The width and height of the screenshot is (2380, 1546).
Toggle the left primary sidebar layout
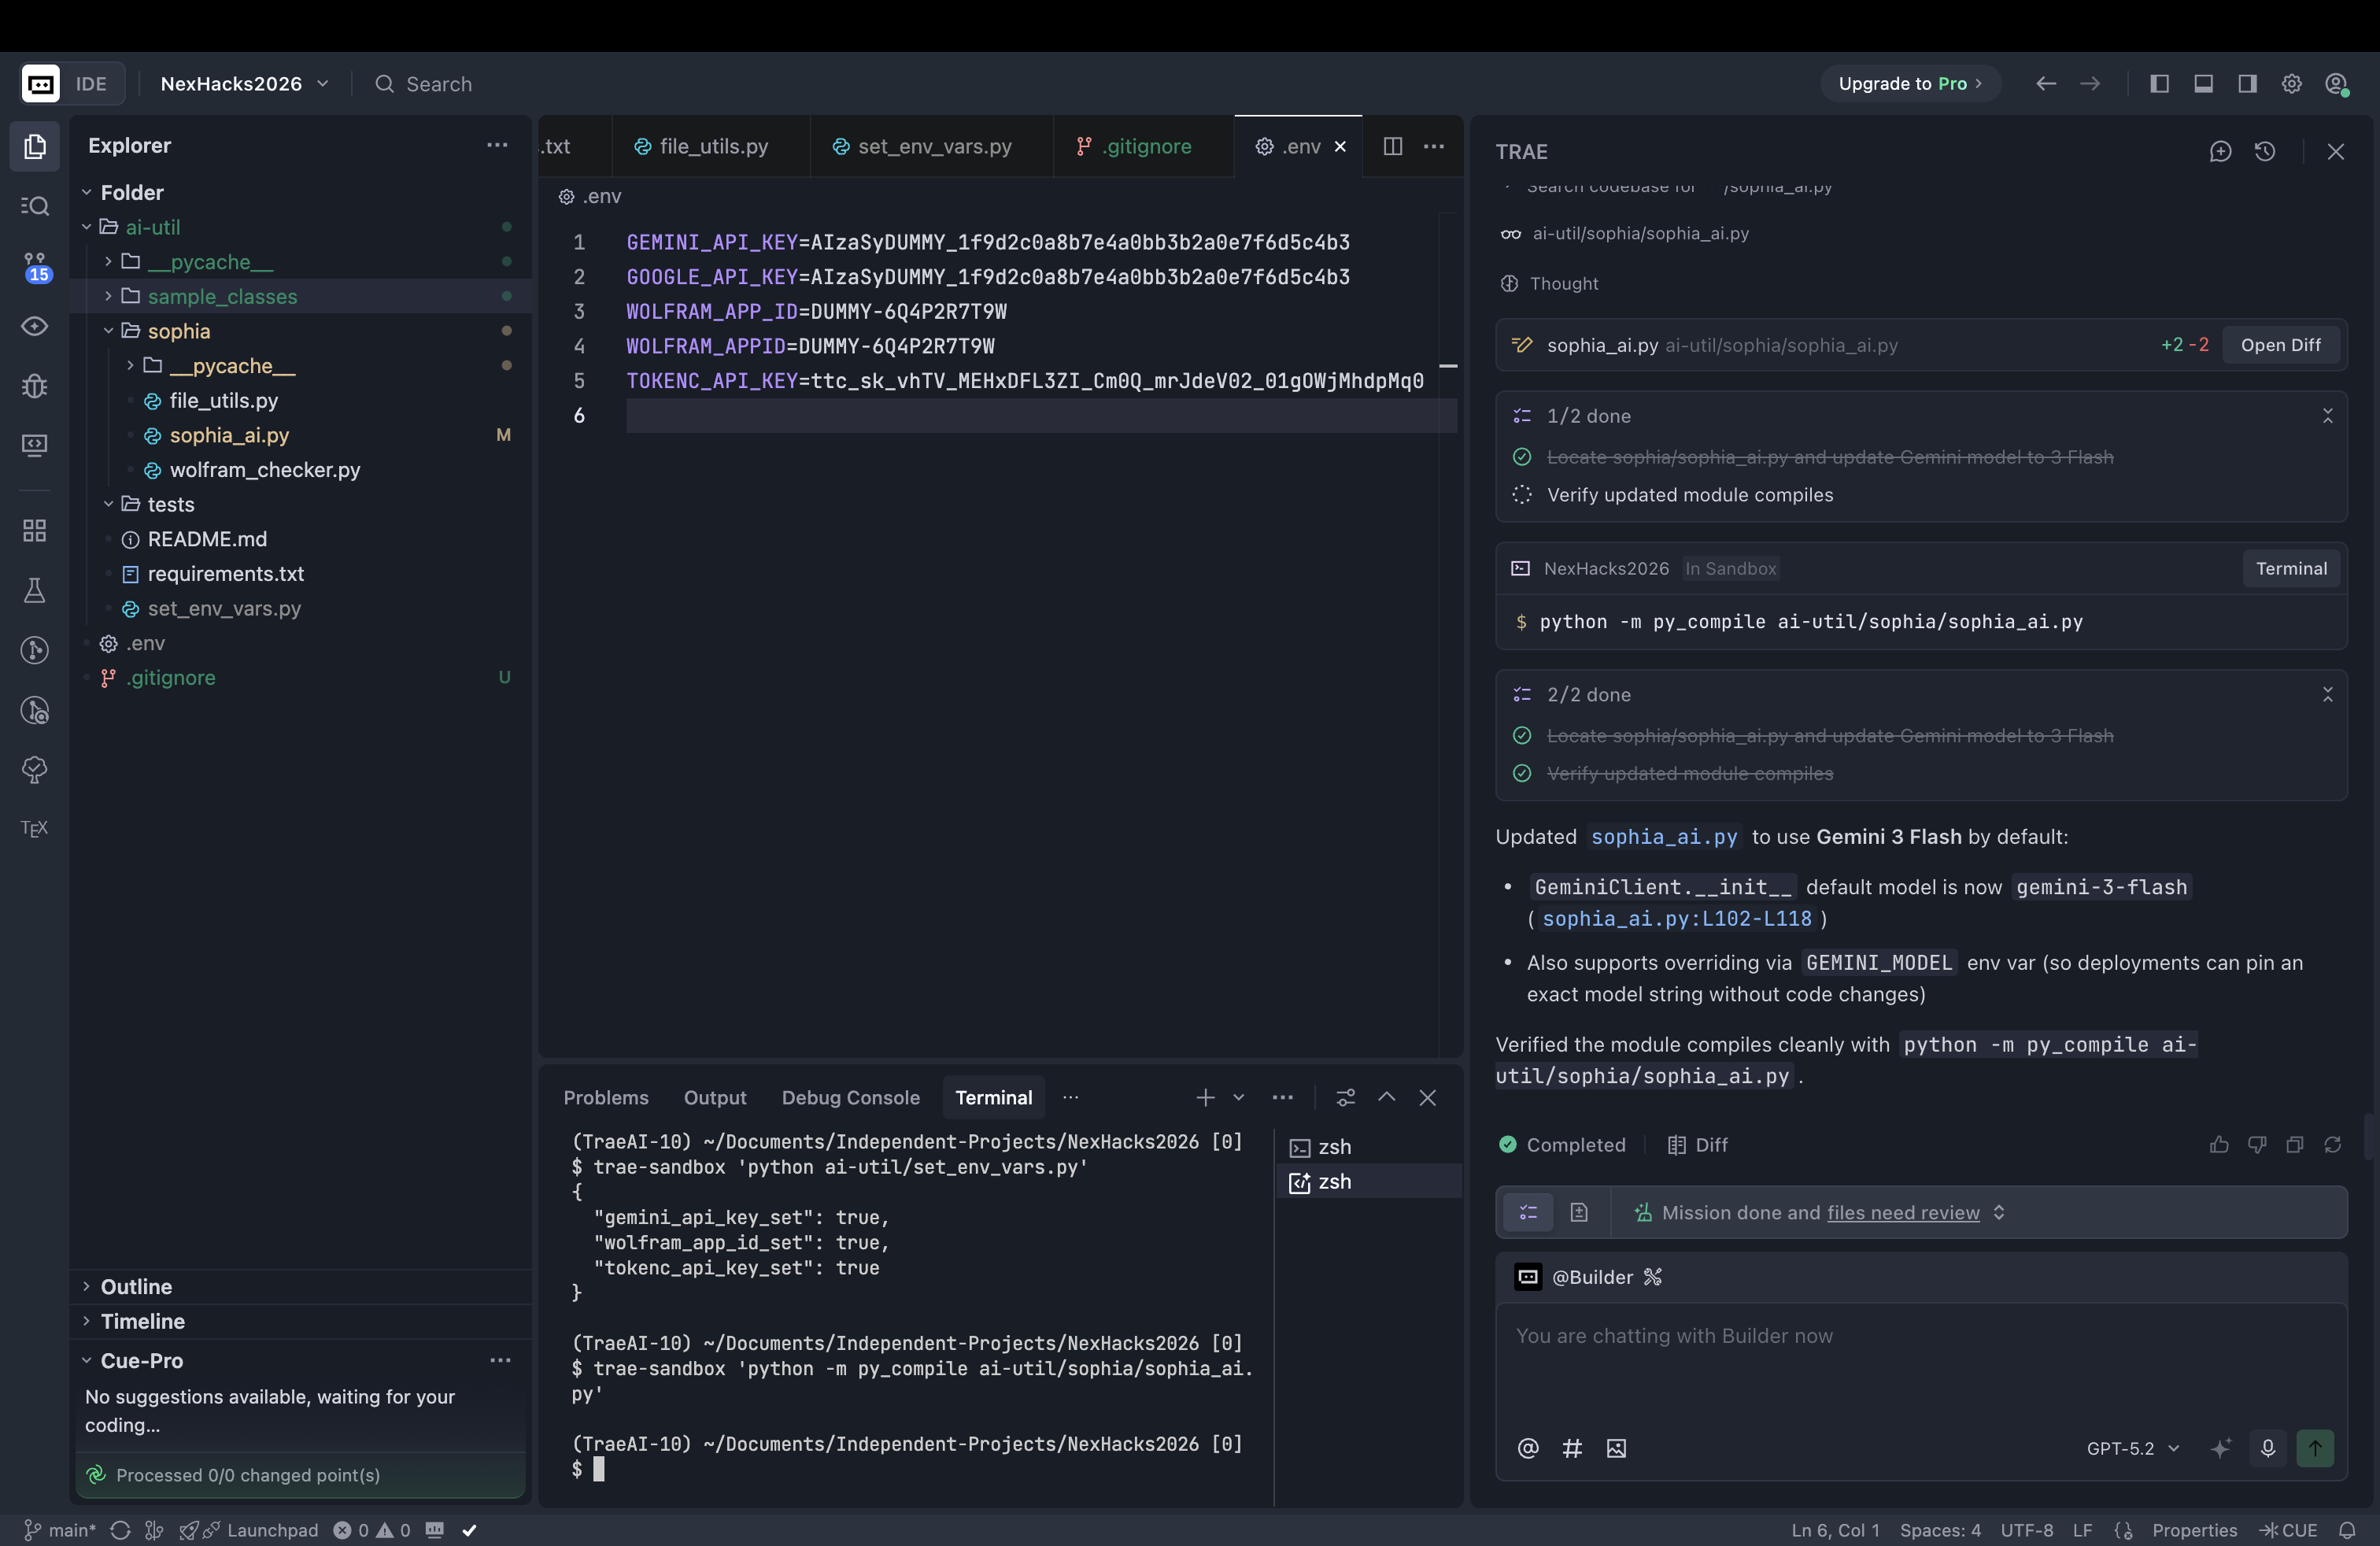click(2159, 84)
